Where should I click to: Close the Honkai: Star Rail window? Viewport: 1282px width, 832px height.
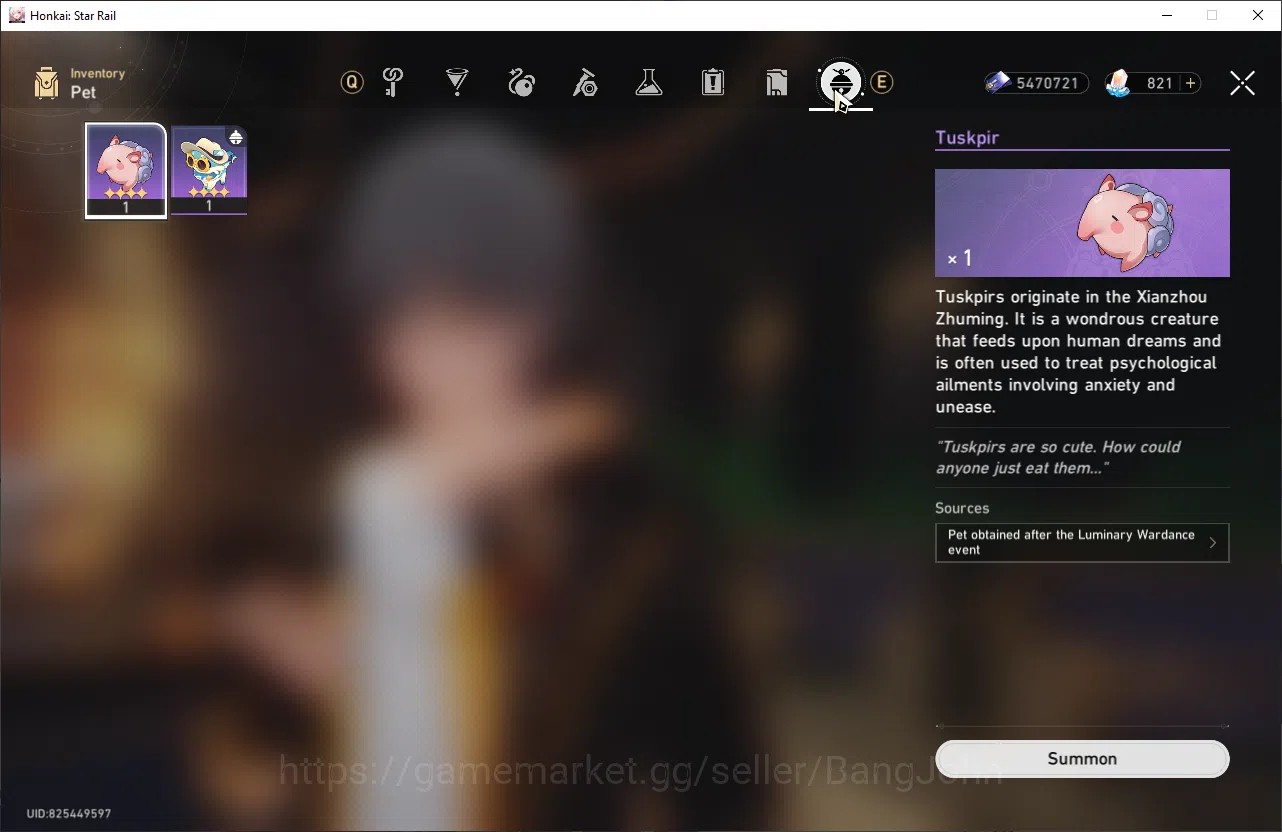click(x=1258, y=15)
